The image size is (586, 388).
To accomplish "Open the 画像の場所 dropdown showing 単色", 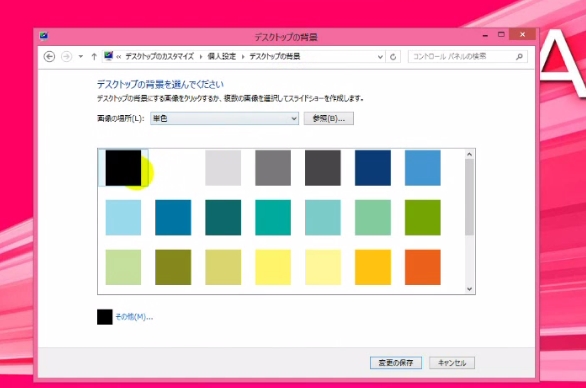I will point(224,118).
